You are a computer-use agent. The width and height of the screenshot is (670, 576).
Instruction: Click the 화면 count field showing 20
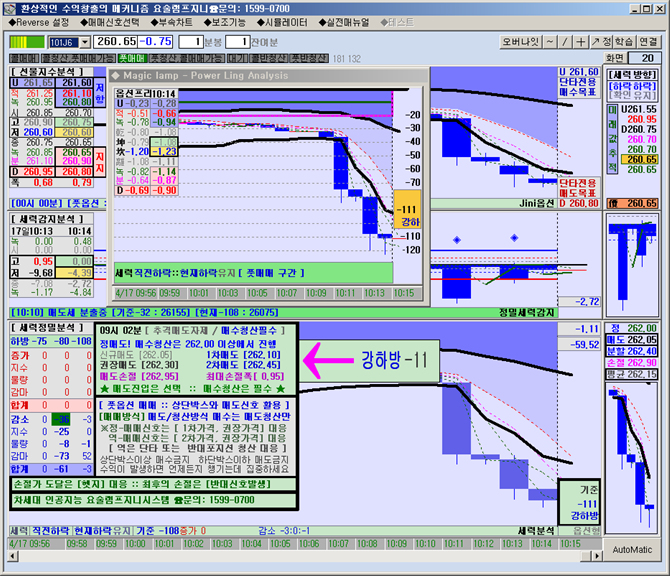coord(644,58)
